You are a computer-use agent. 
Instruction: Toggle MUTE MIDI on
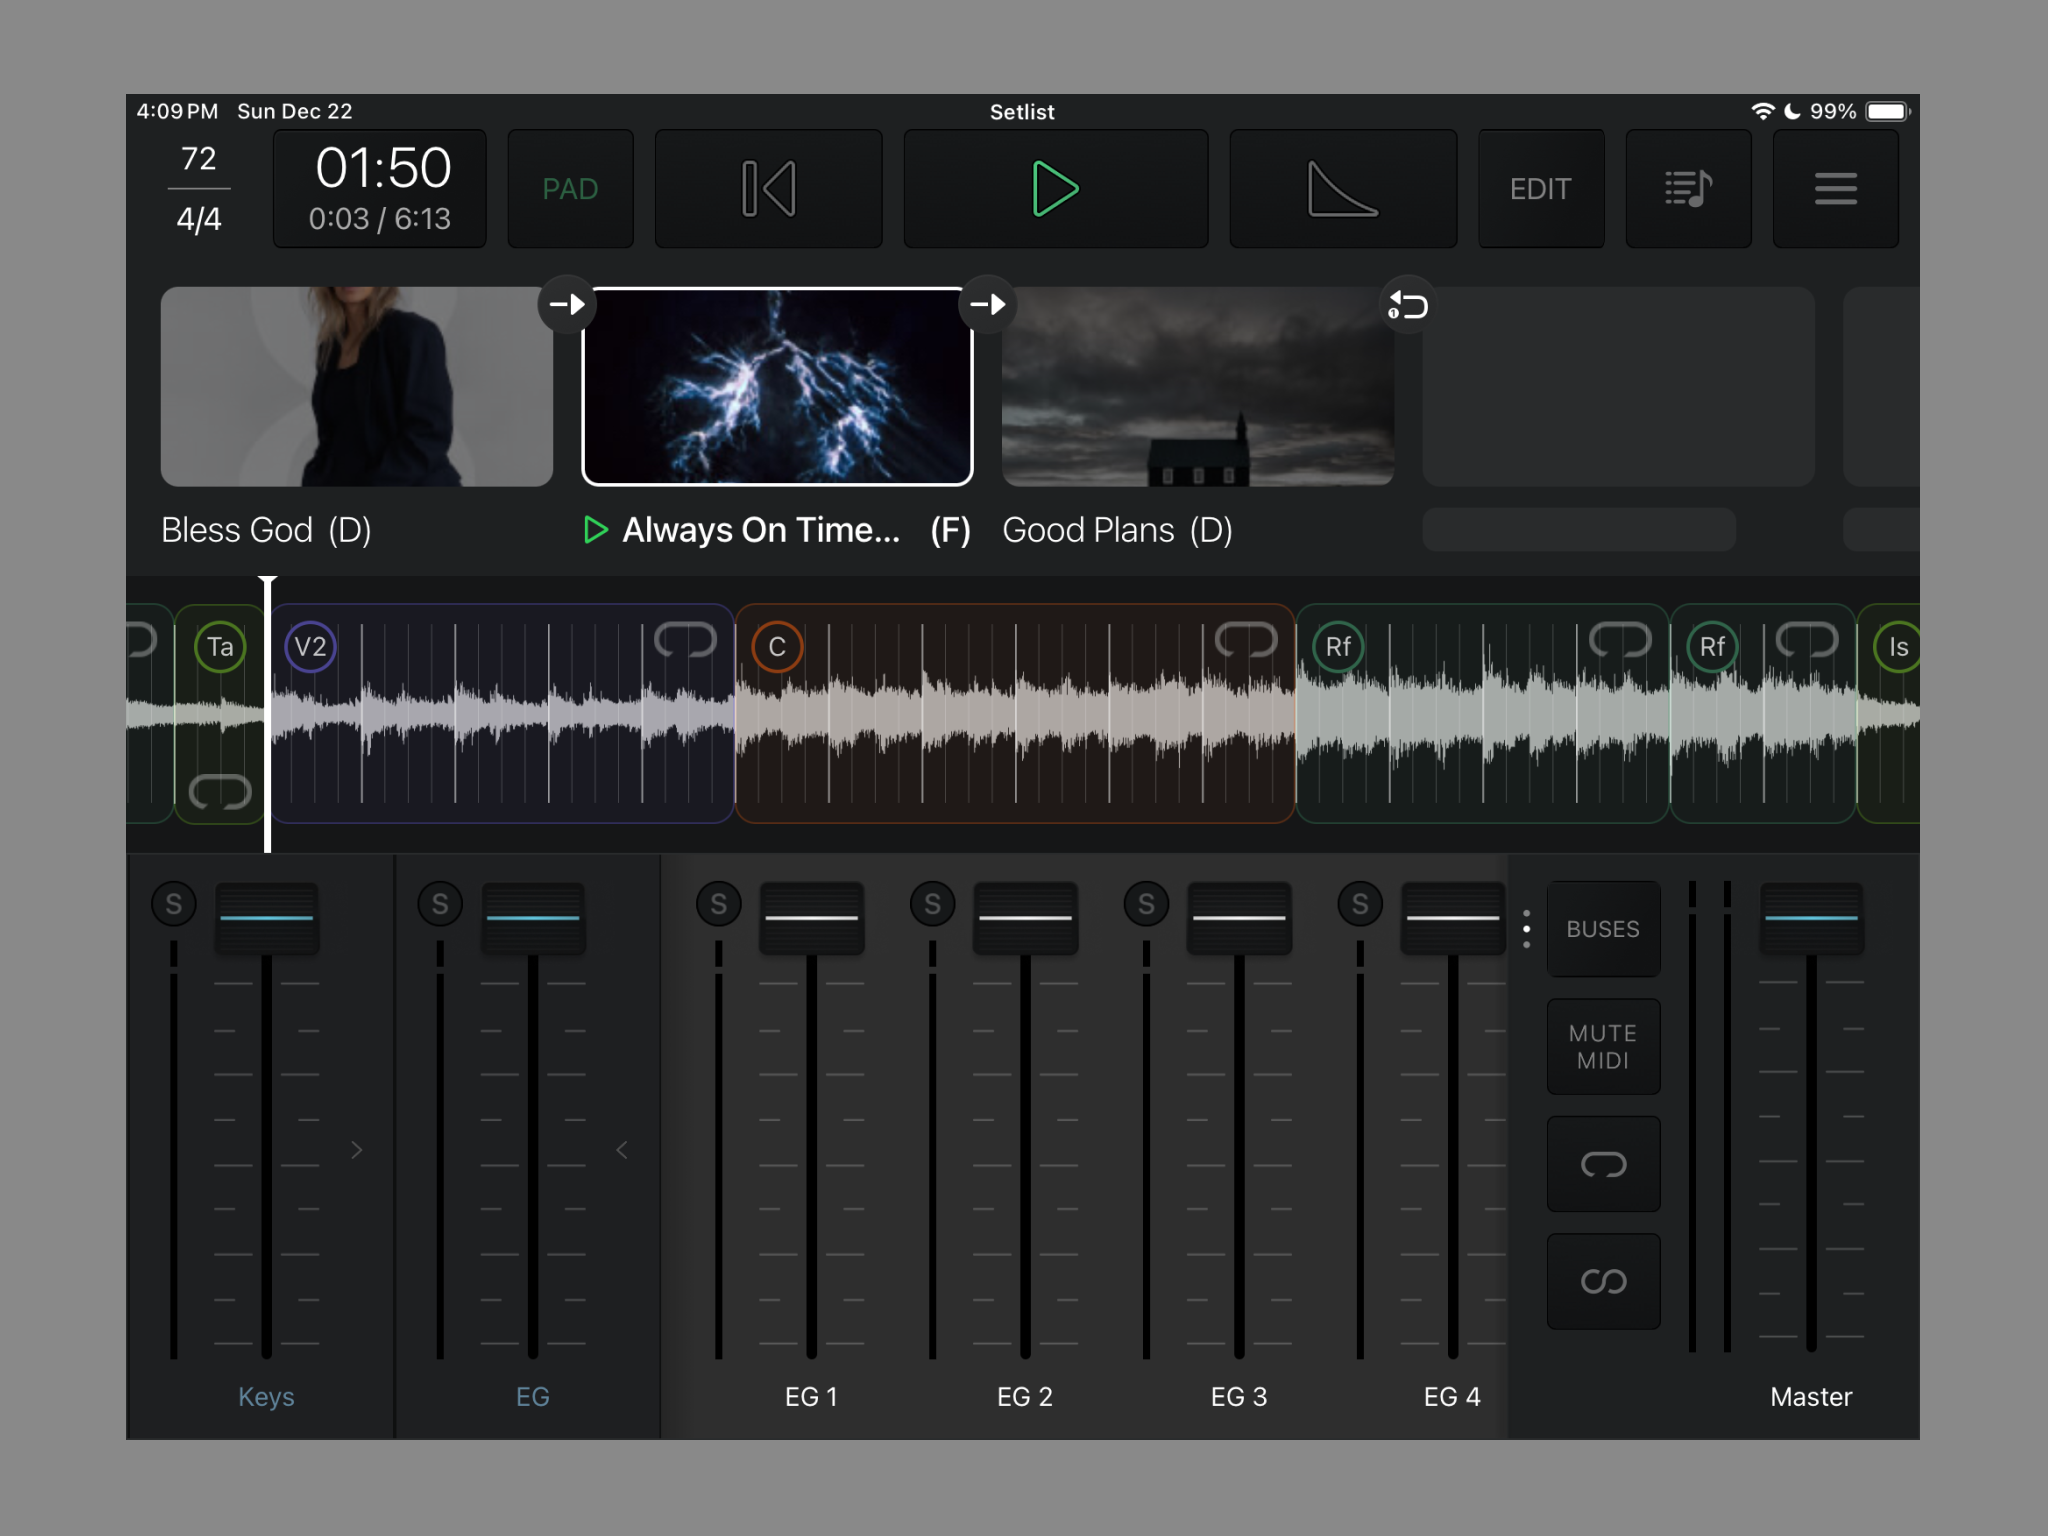click(x=1603, y=1046)
